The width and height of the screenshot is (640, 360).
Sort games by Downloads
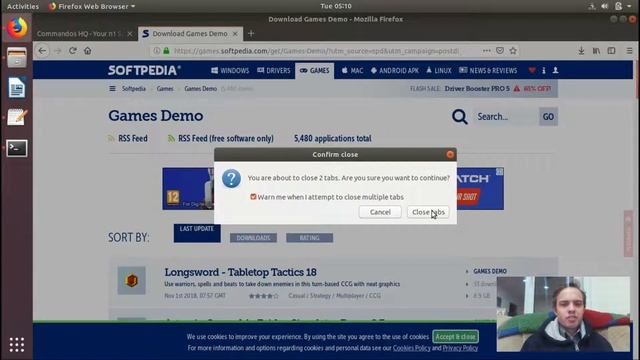[x=253, y=238]
